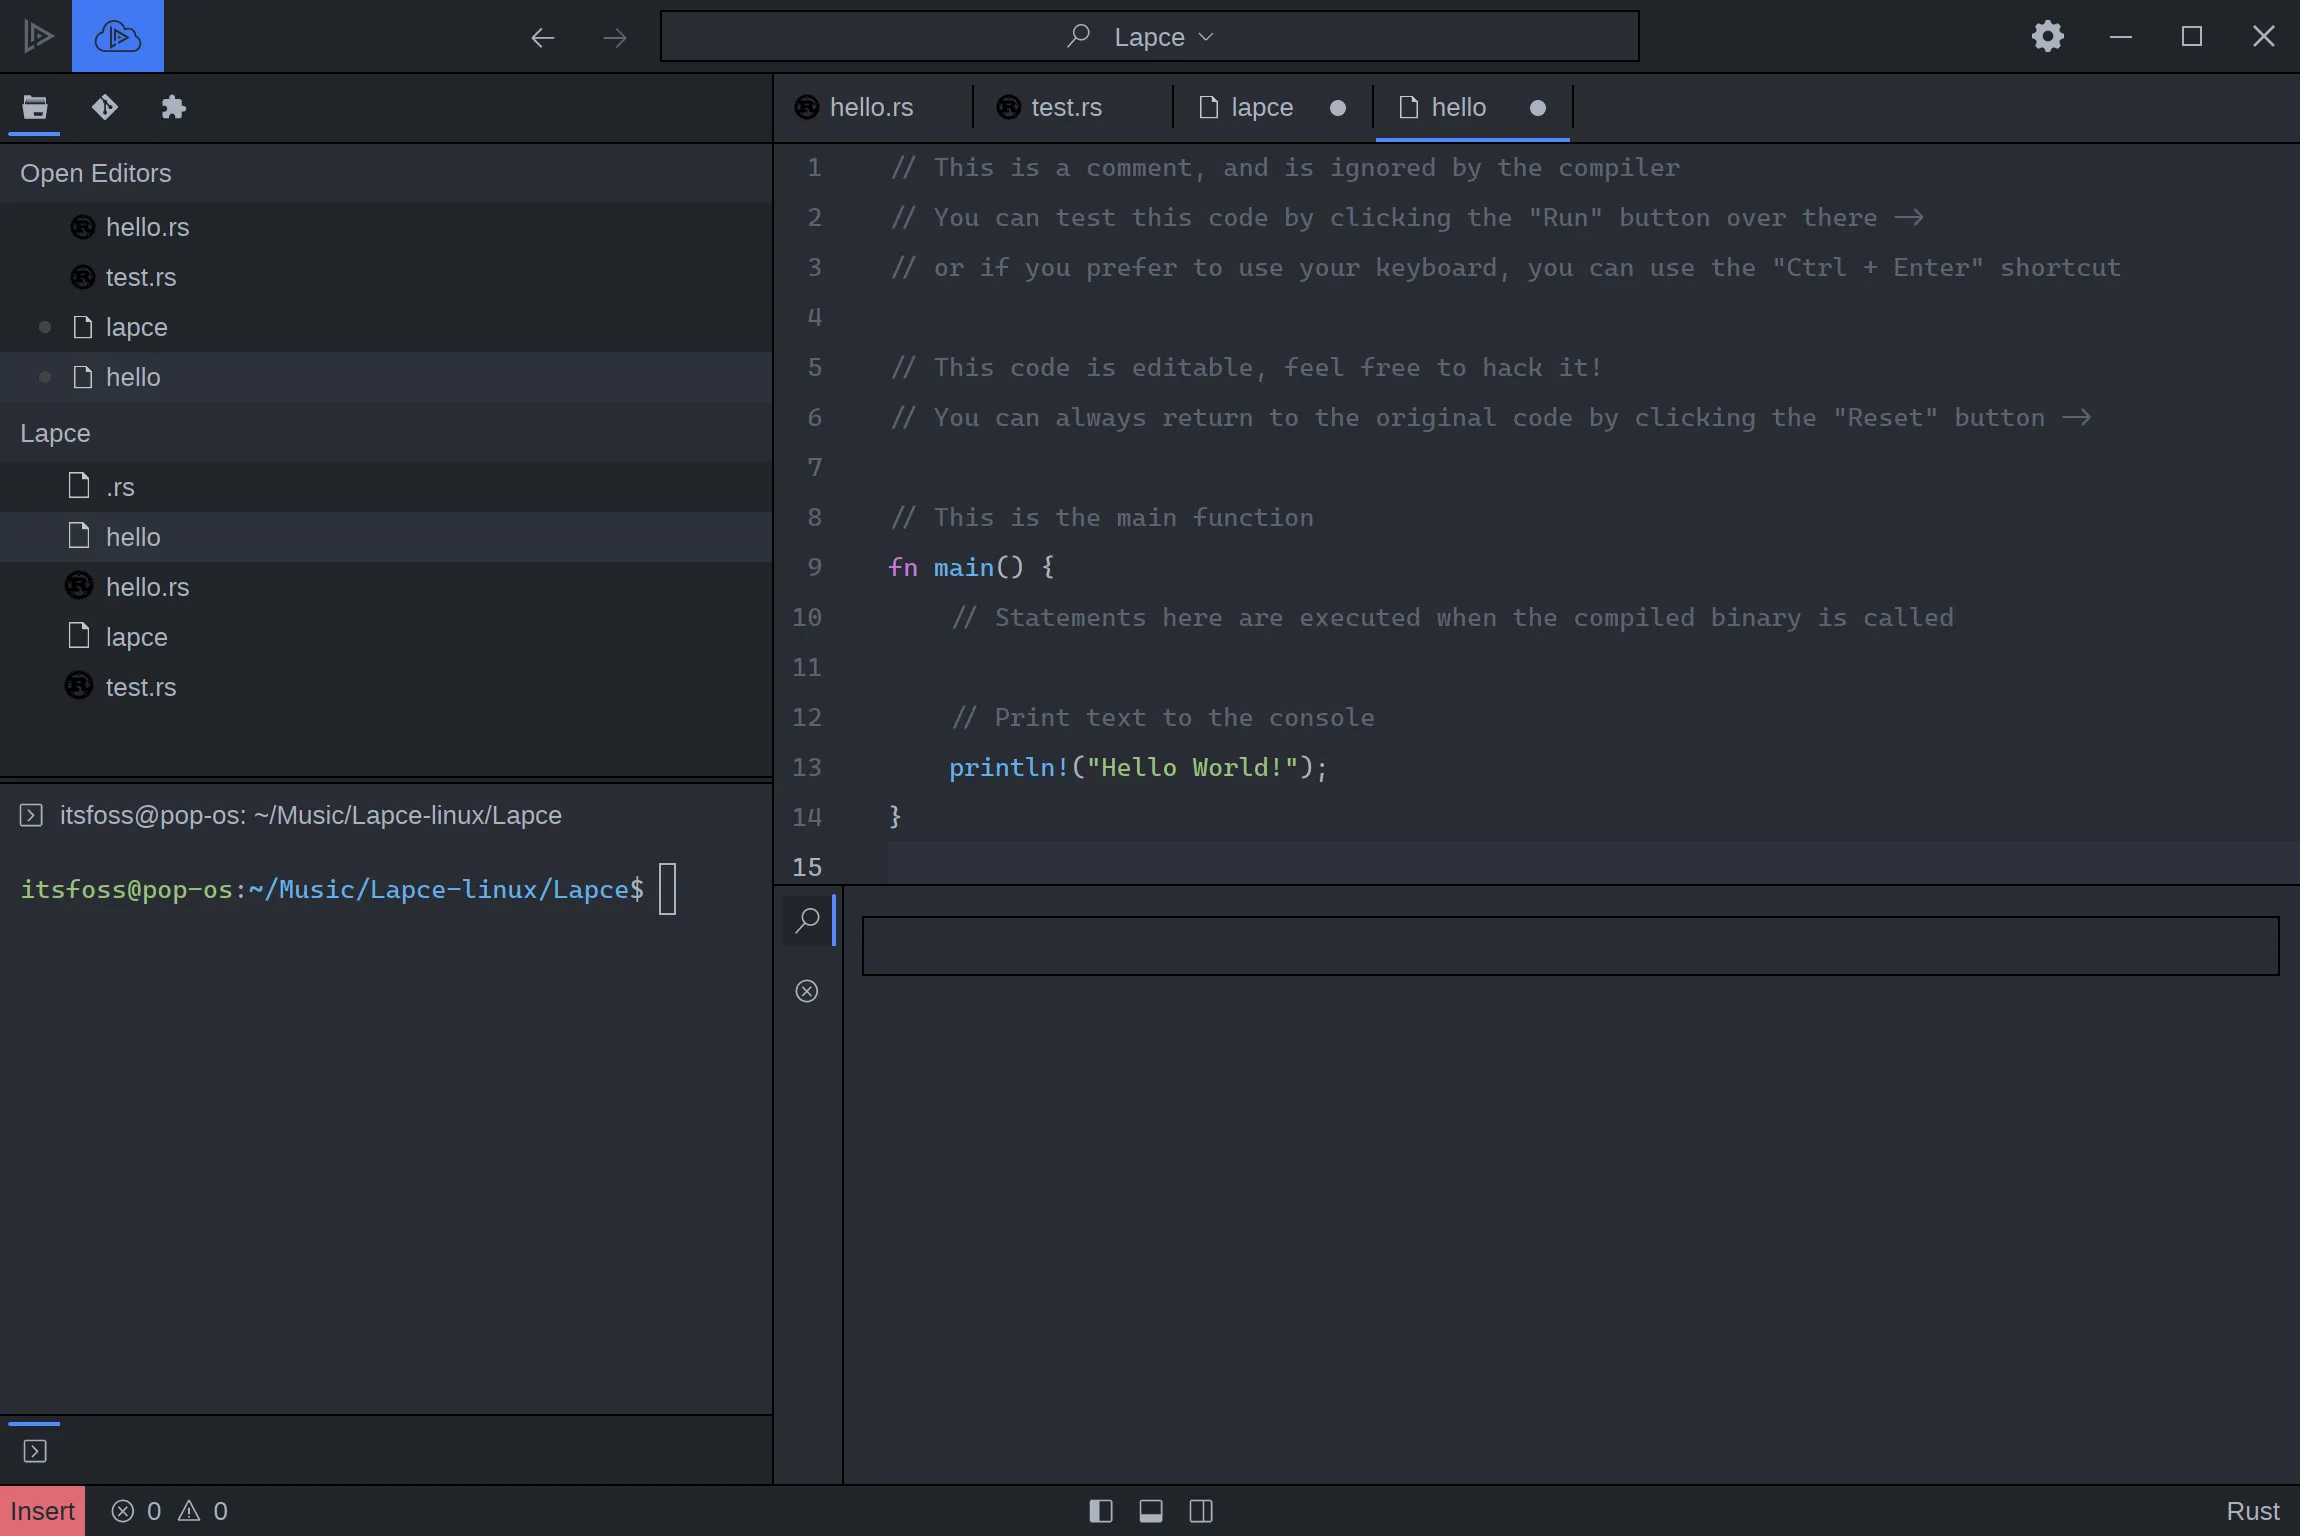Click the Insert mode status indicator

(x=42, y=1511)
